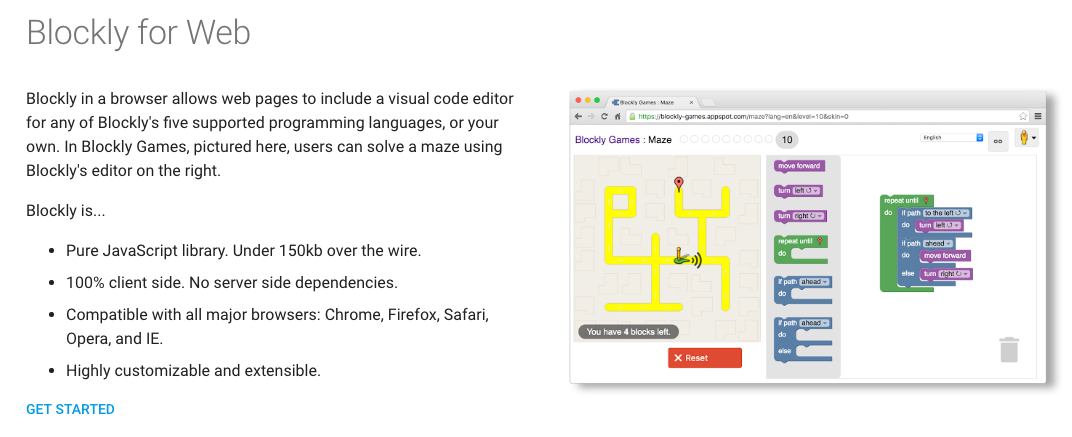Click the browser reload icon

click(x=604, y=116)
